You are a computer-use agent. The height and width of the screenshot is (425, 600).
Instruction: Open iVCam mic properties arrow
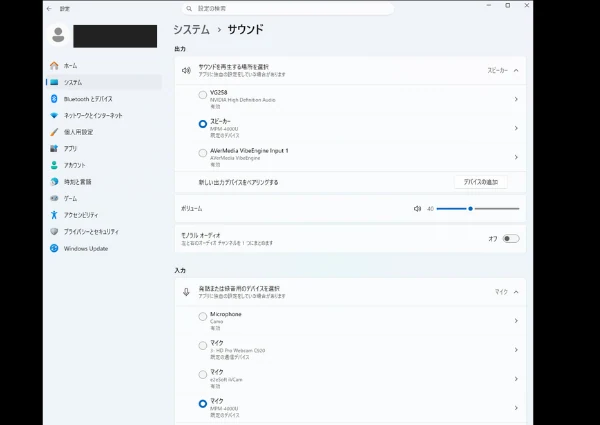click(x=516, y=379)
